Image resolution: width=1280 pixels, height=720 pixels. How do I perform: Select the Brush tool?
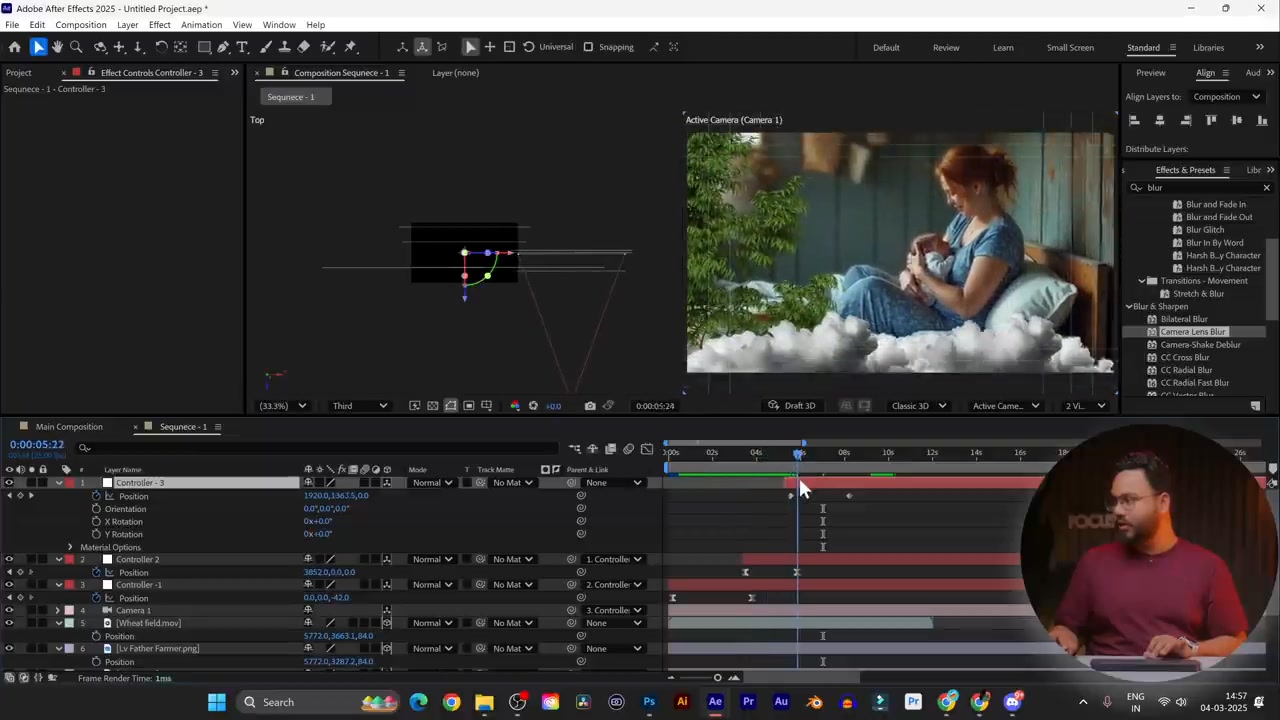coord(265,47)
